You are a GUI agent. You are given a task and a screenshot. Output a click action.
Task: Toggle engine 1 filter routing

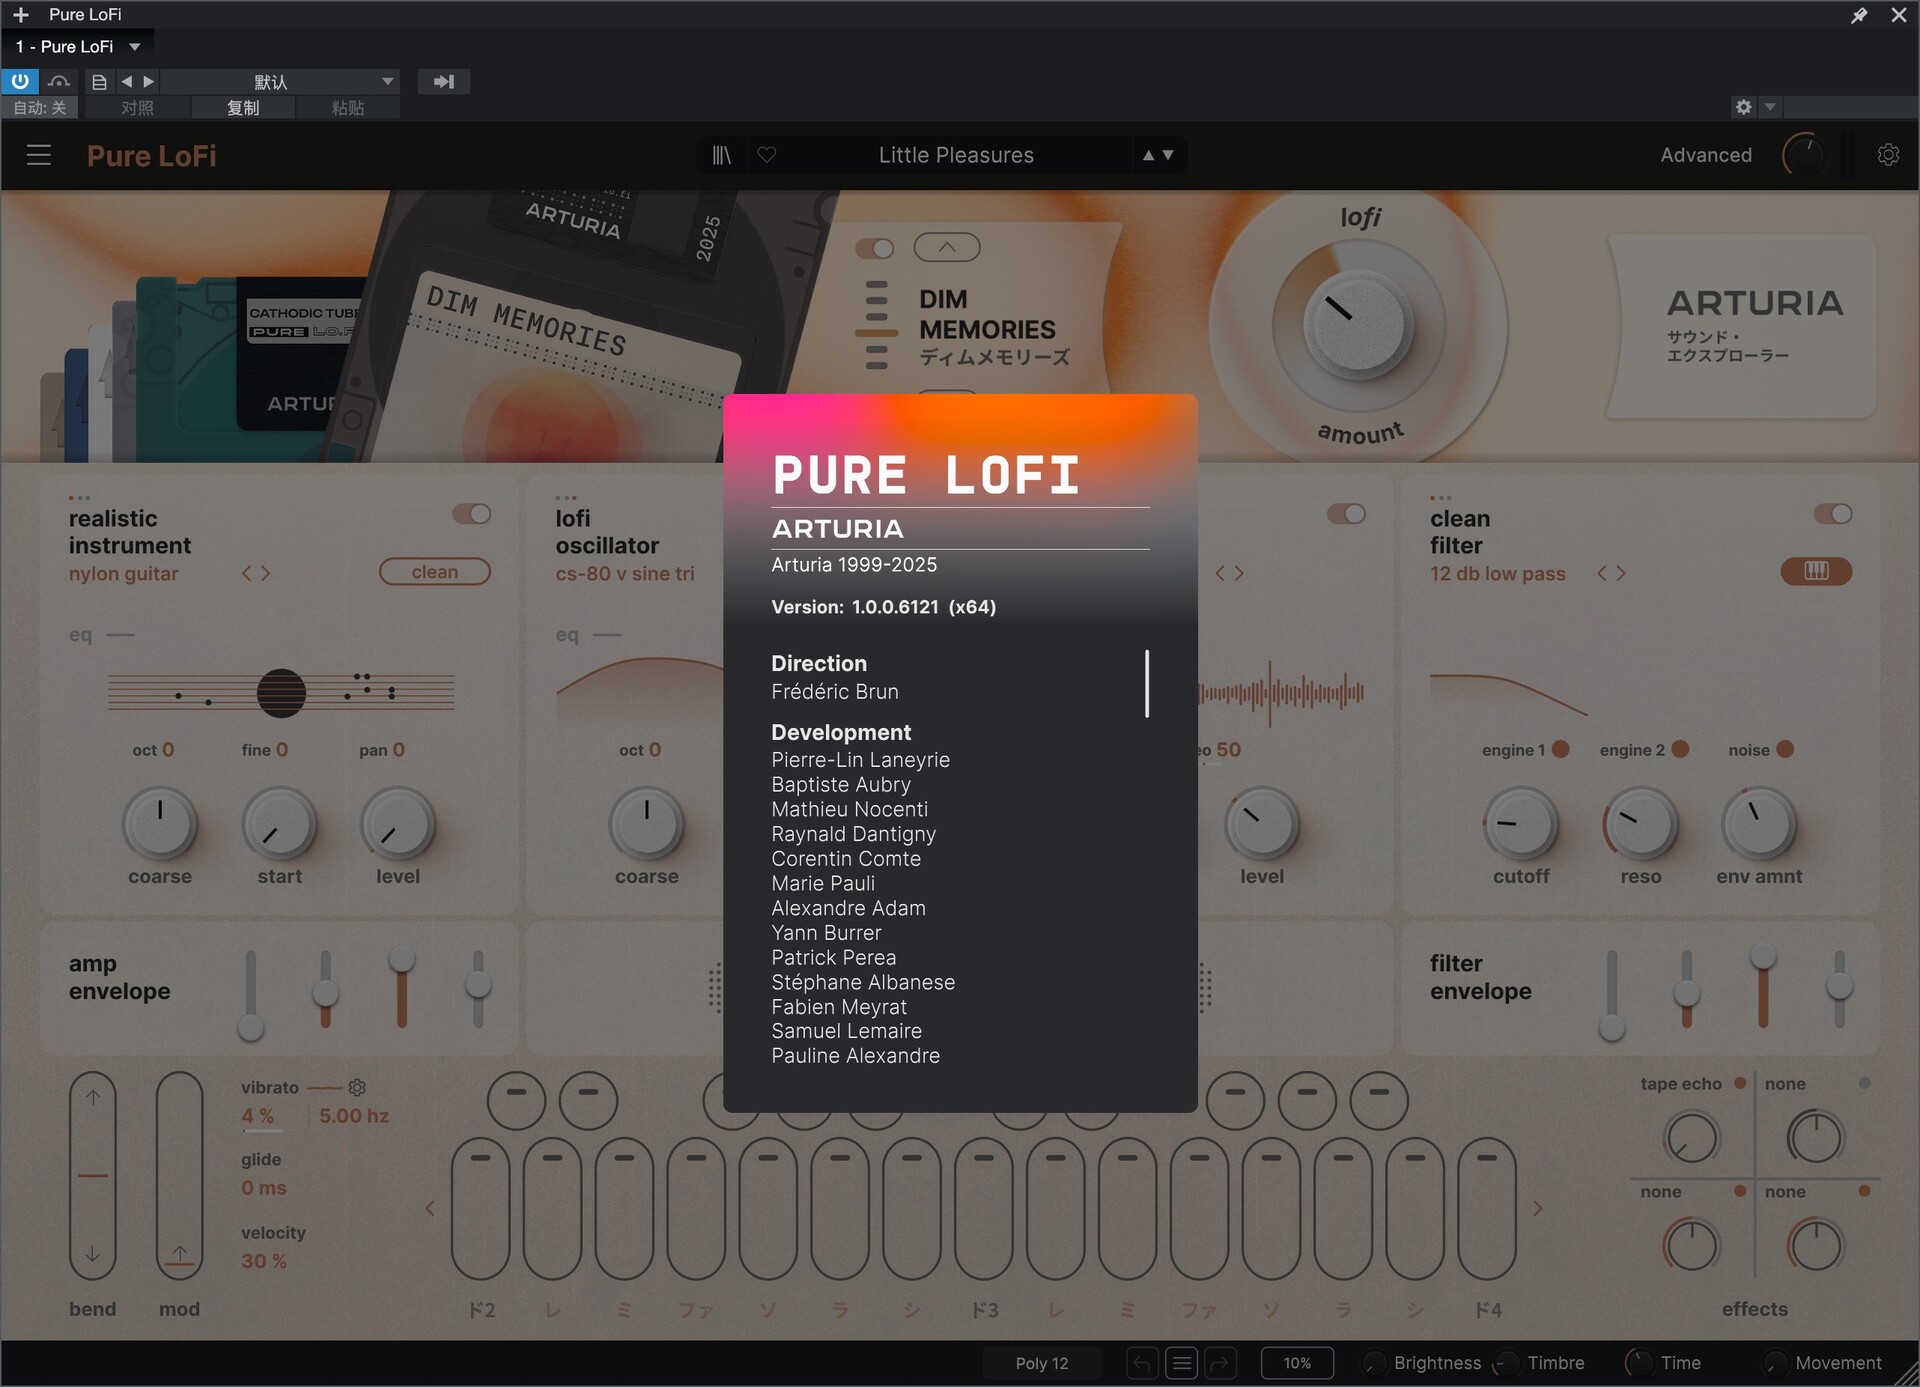tap(1561, 749)
